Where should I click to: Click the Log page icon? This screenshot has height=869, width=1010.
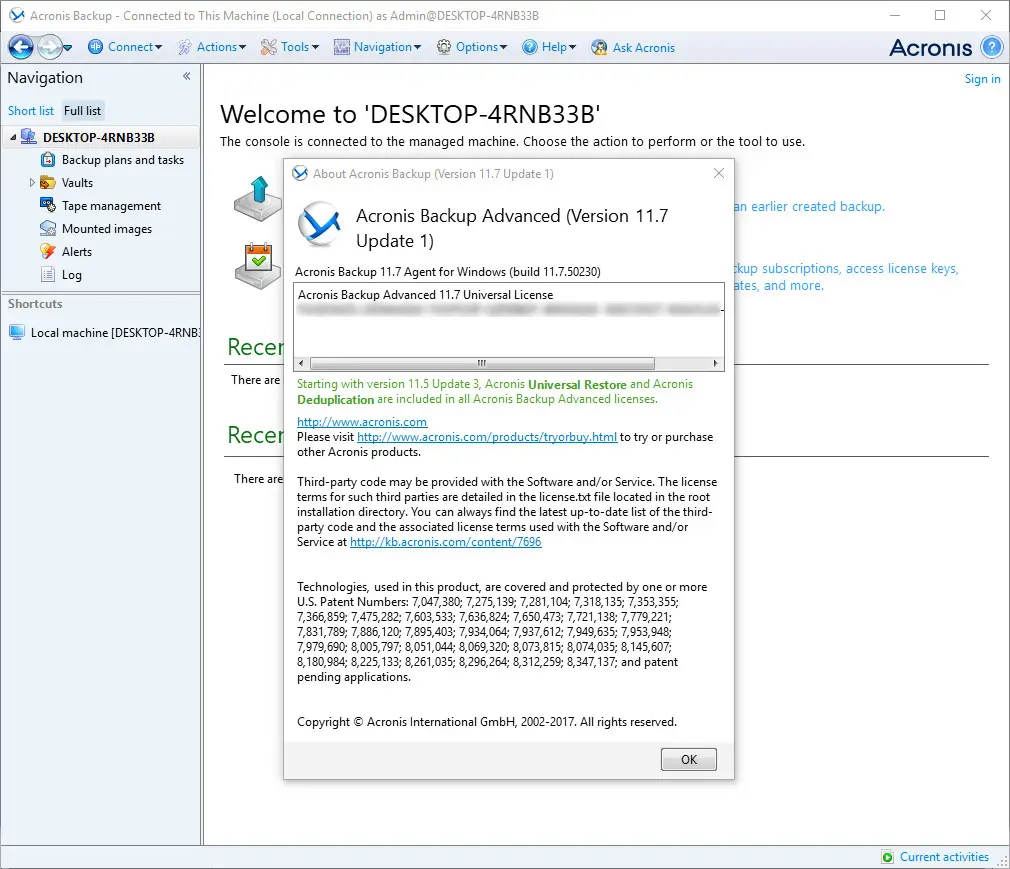[x=48, y=274]
